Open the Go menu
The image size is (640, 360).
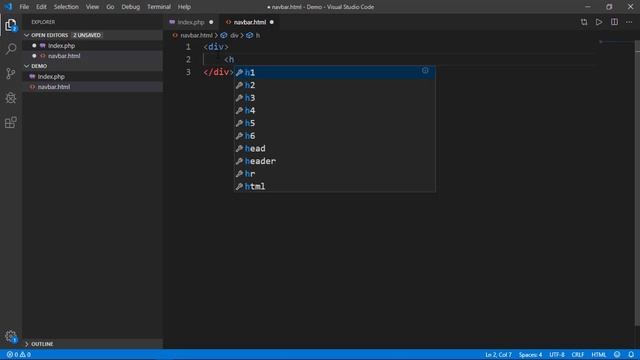[110, 7]
